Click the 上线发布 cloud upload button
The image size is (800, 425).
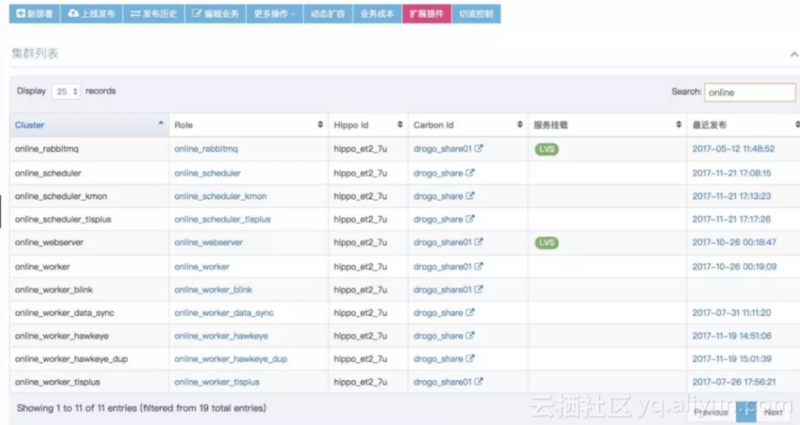click(x=91, y=14)
